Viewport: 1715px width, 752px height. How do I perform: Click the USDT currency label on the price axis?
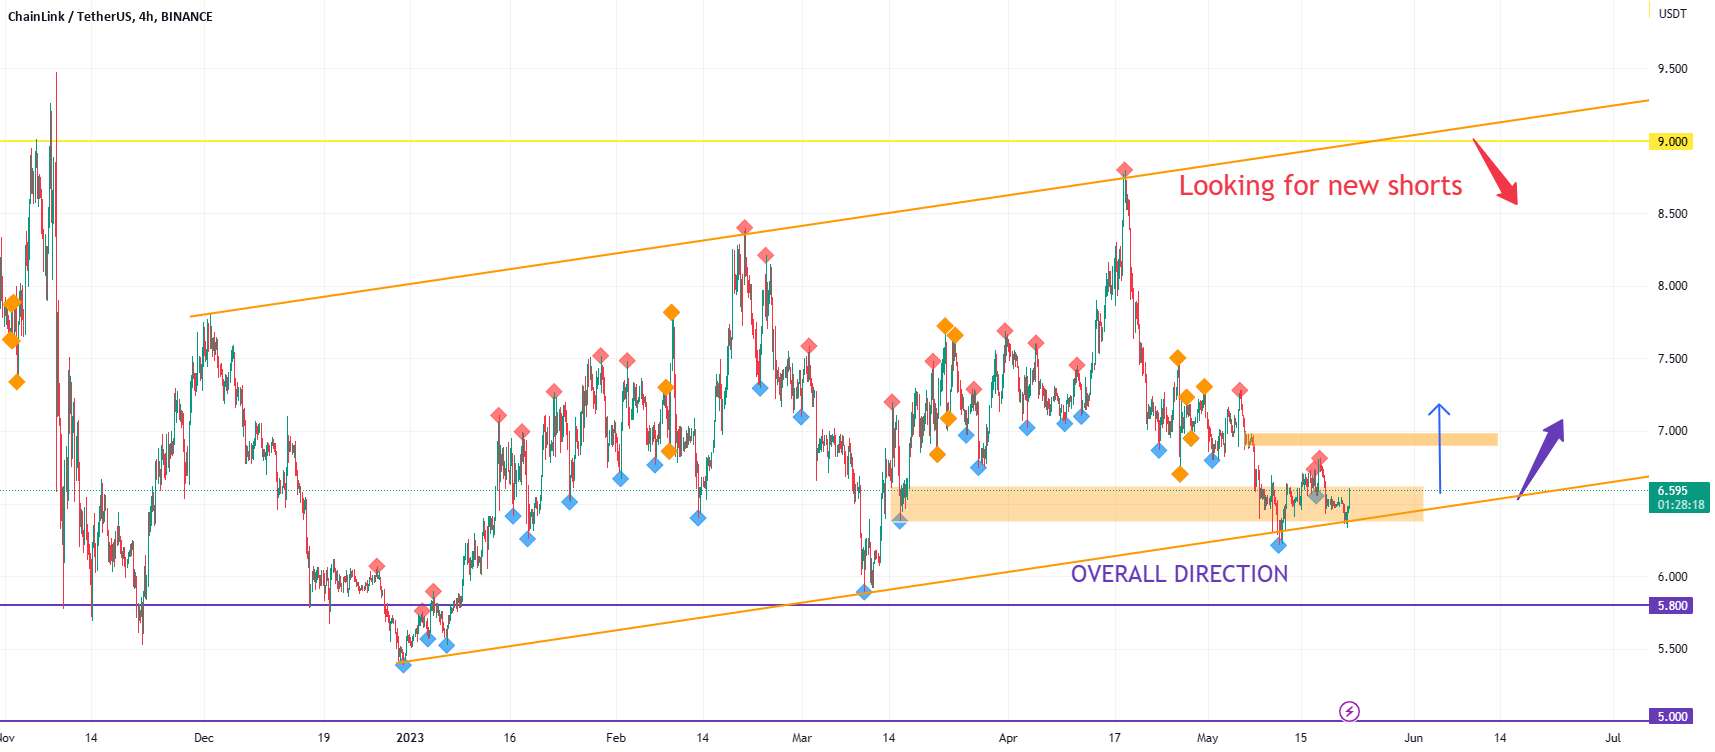(x=1672, y=14)
